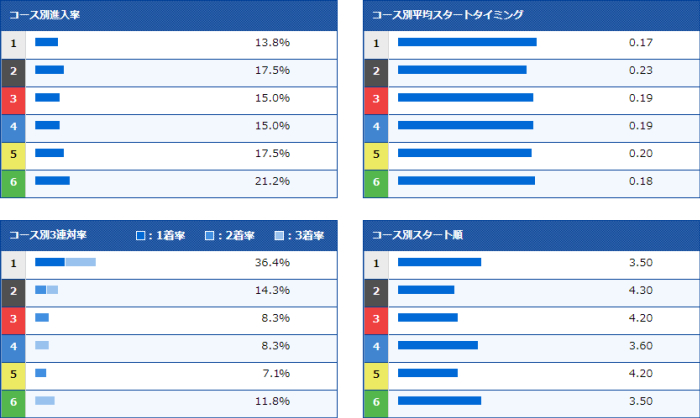This screenshot has height=418, width=700.
Task: Select red course 3 badge in コース別進入率
Action: [13, 98]
